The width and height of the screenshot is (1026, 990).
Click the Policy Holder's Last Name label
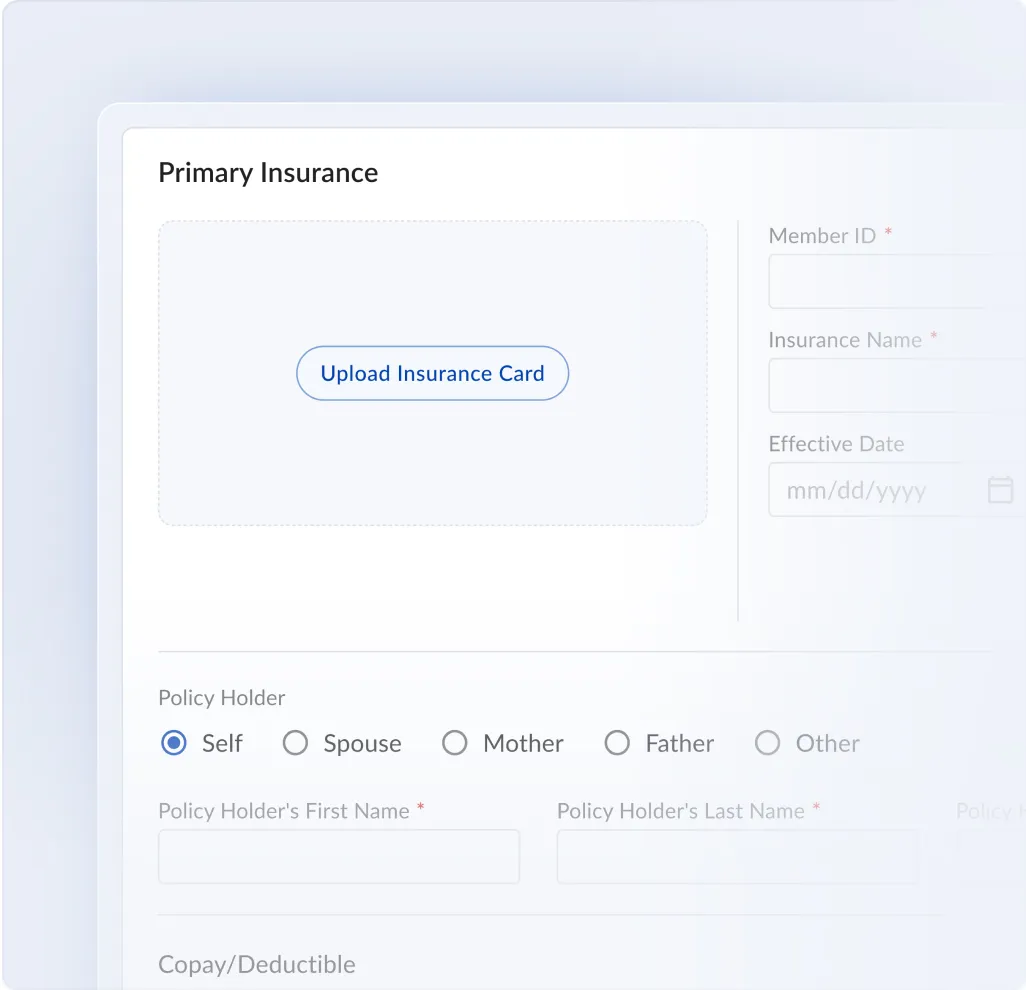[681, 811]
